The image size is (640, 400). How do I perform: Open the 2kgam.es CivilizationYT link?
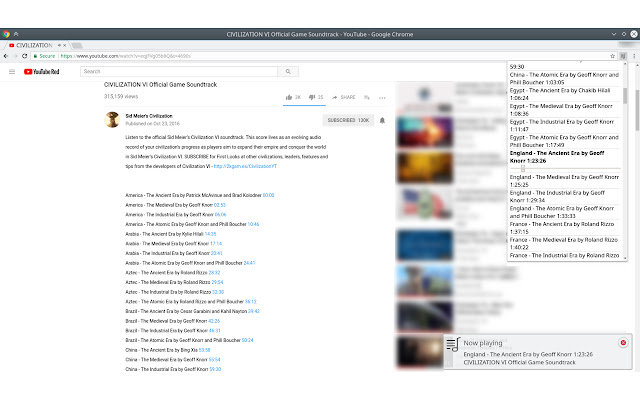tap(245, 166)
